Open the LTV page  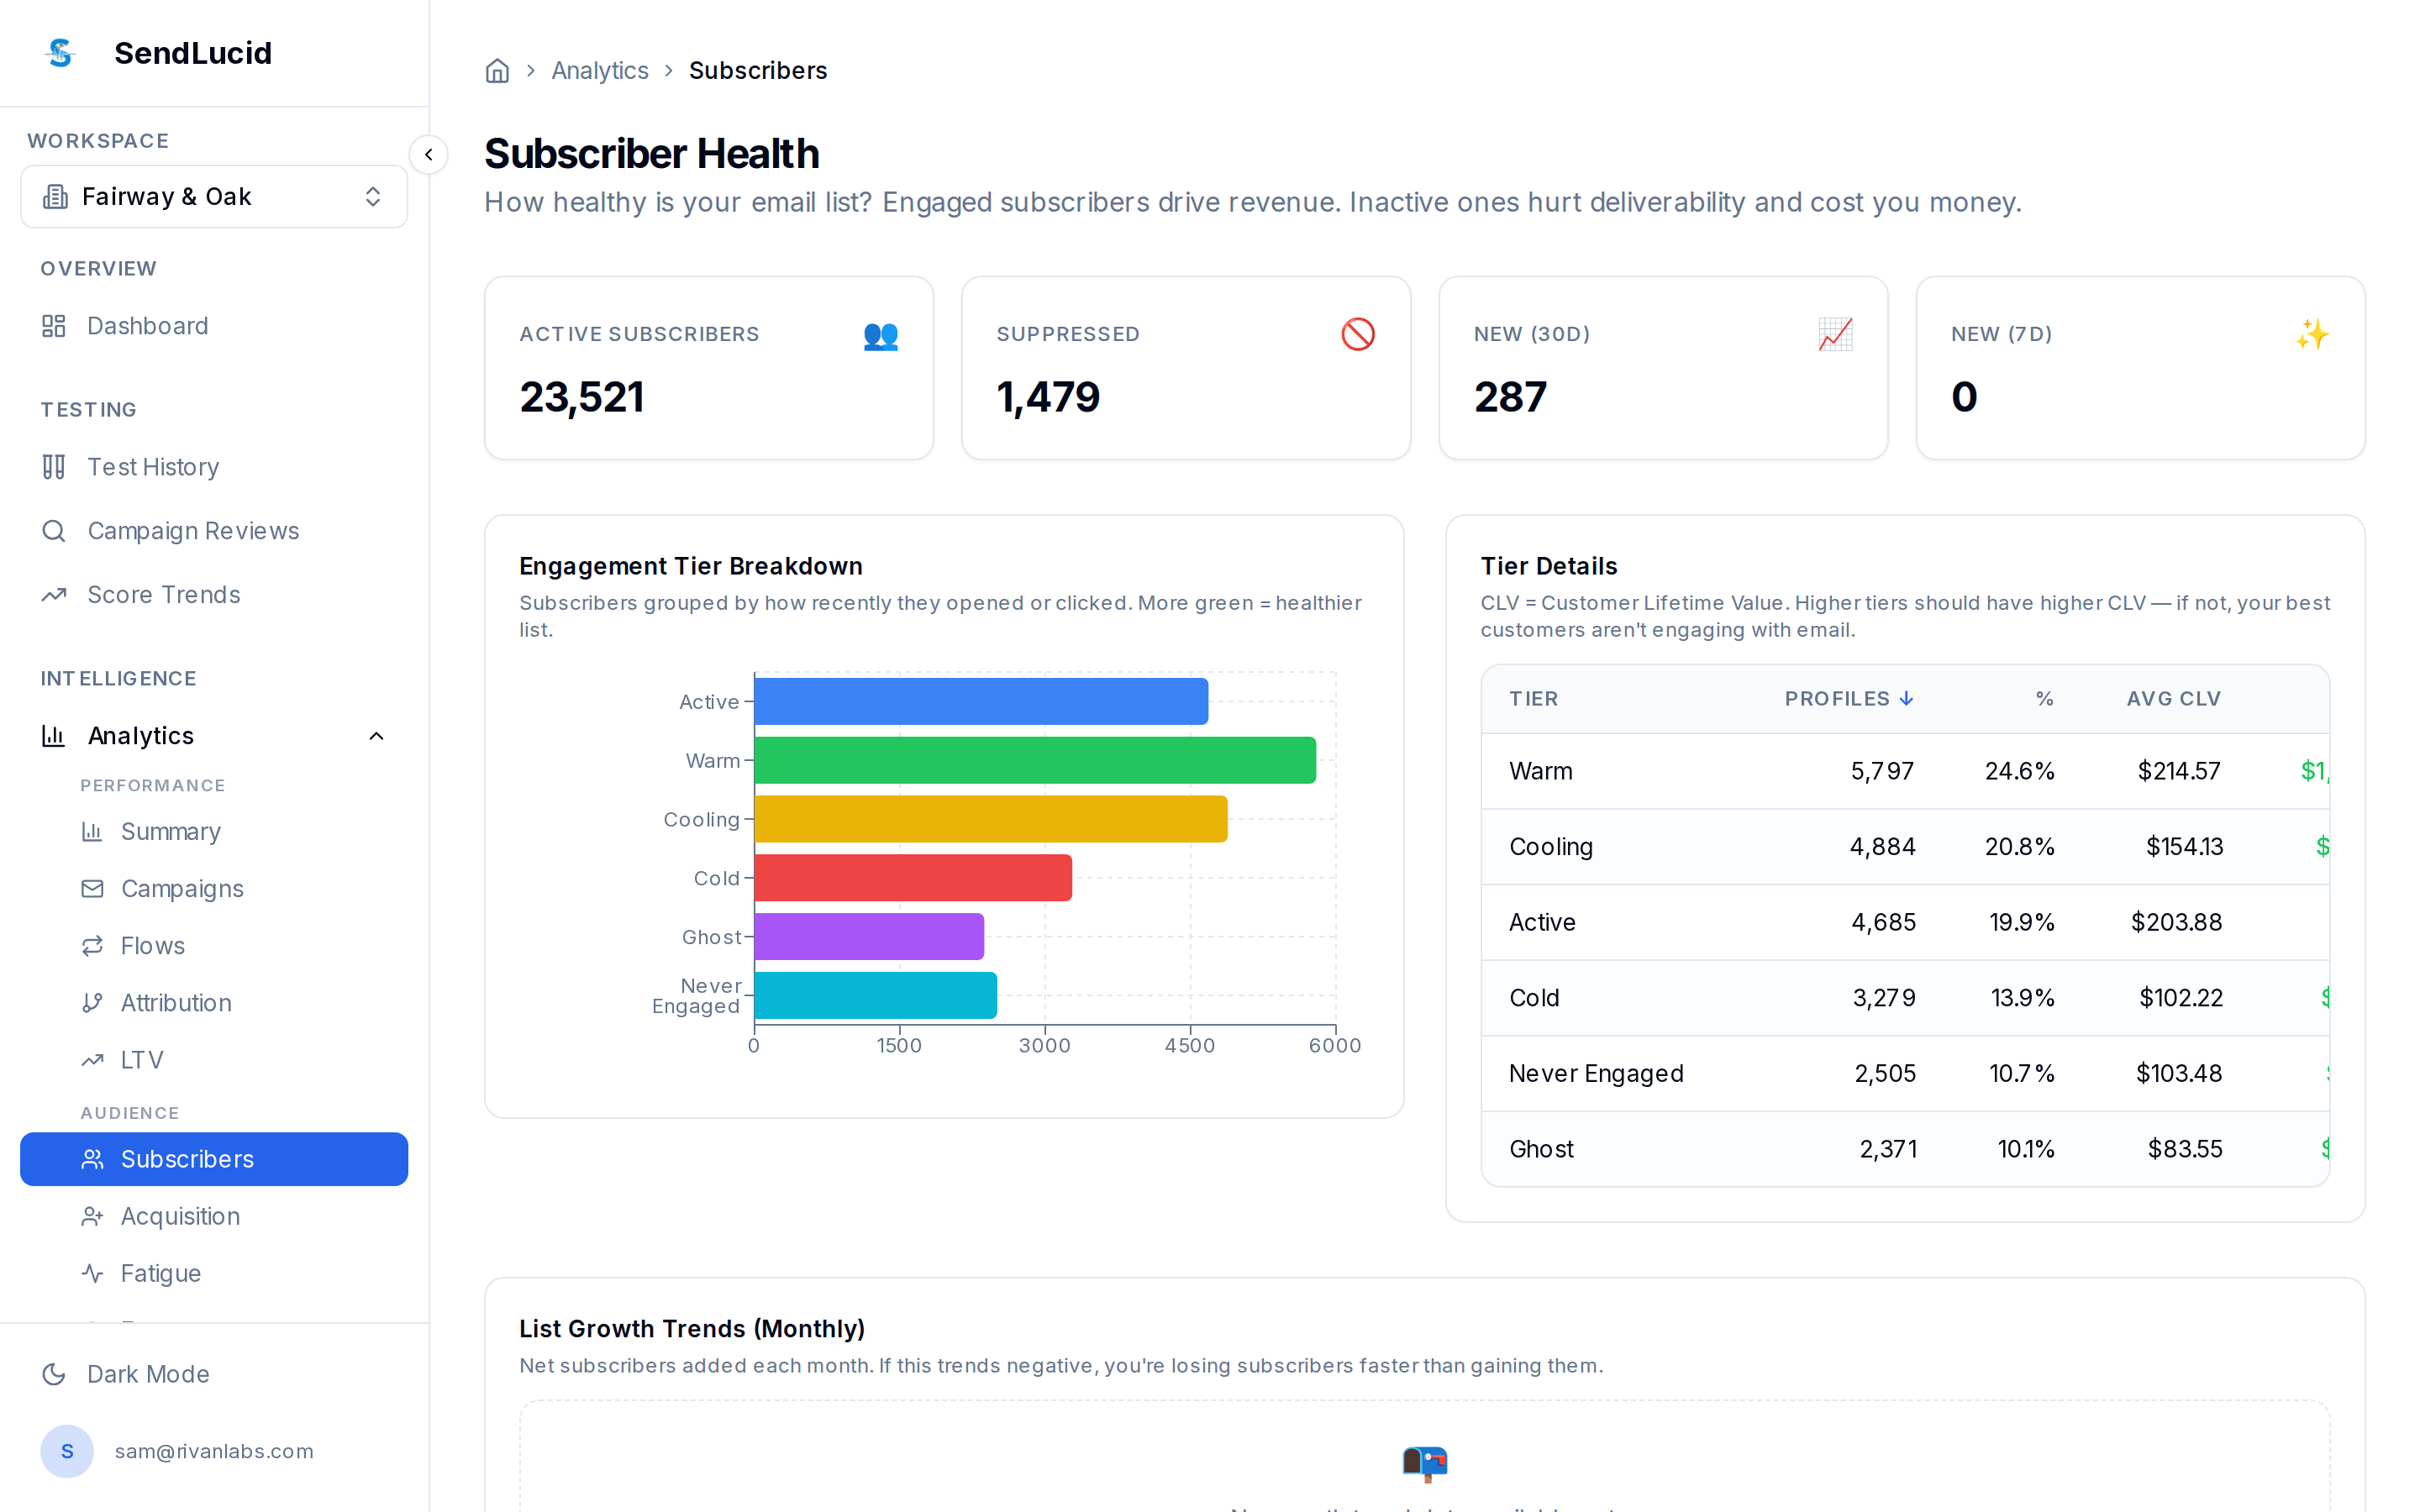[x=214, y=1060]
